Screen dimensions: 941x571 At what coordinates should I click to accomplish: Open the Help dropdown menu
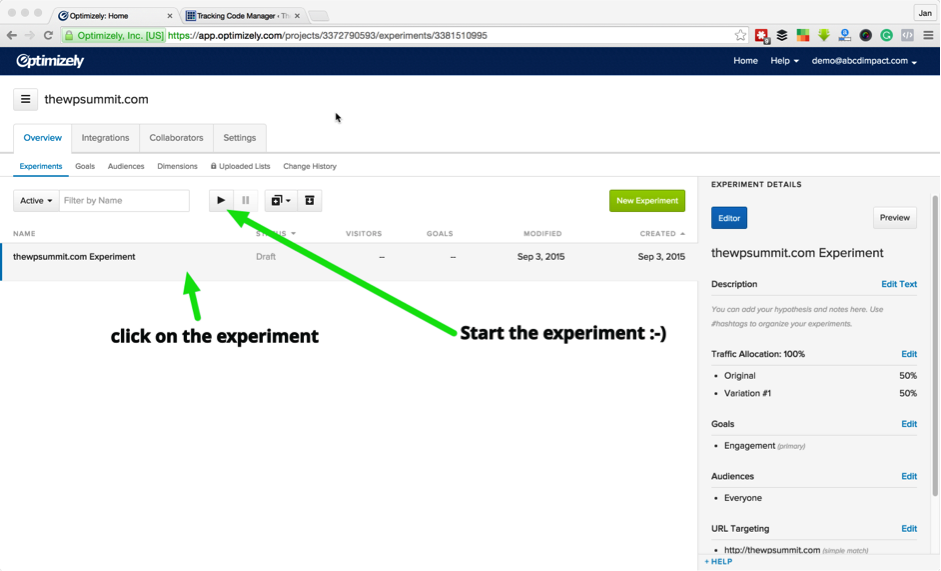coord(784,61)
